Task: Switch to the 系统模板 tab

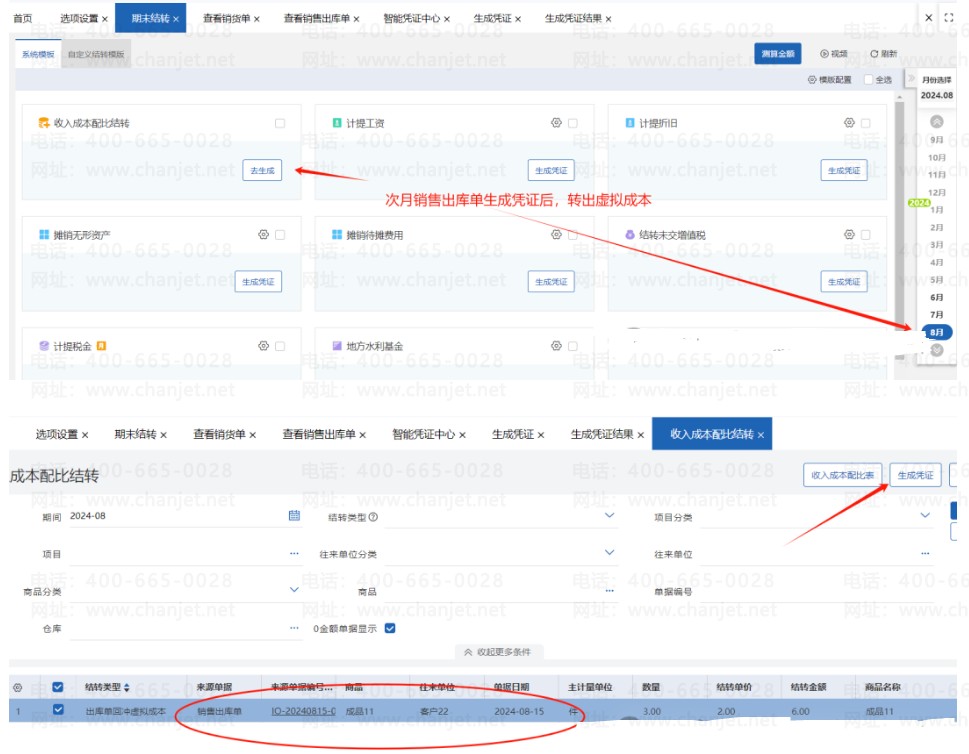Action: tap(38, 54)
